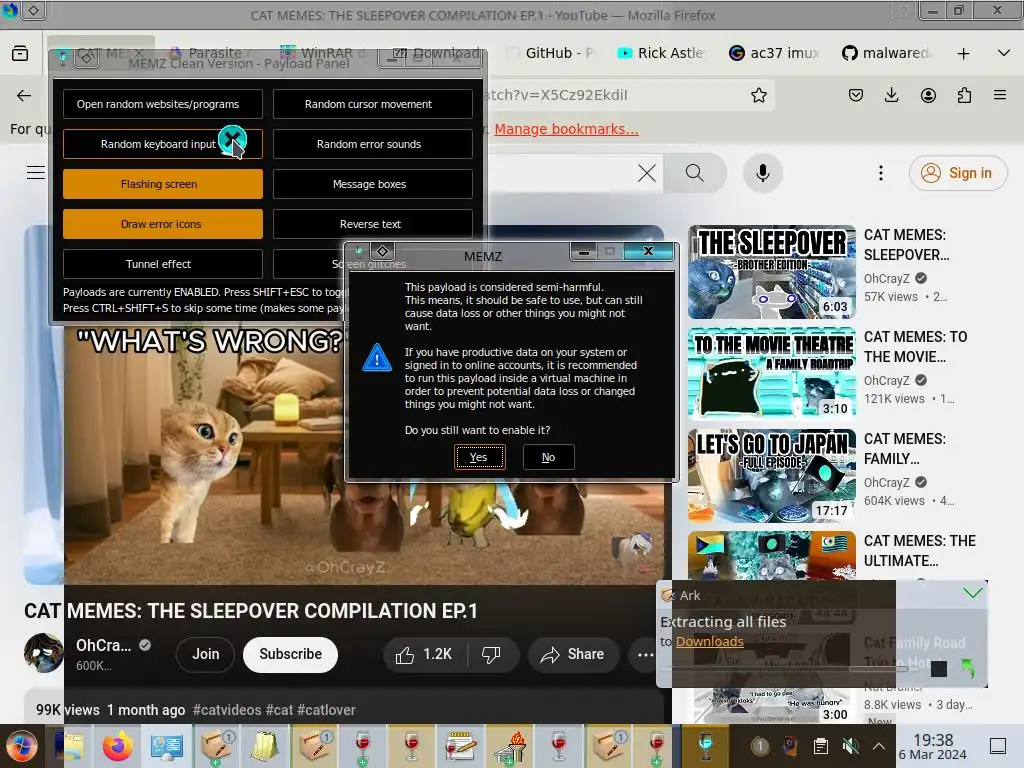Open the Firefox account icon
Screen dimensions: 1024x768
click(x=928, y=95)
